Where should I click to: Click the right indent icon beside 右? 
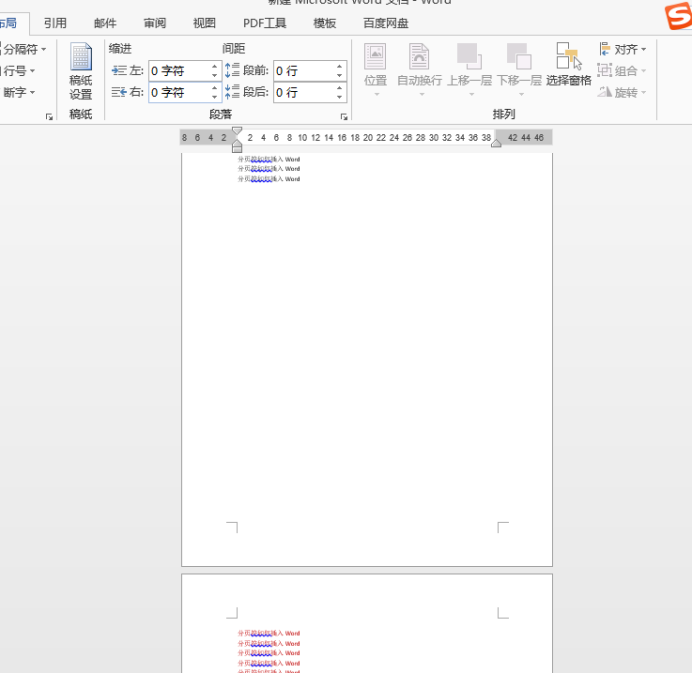tap(119, 92)
